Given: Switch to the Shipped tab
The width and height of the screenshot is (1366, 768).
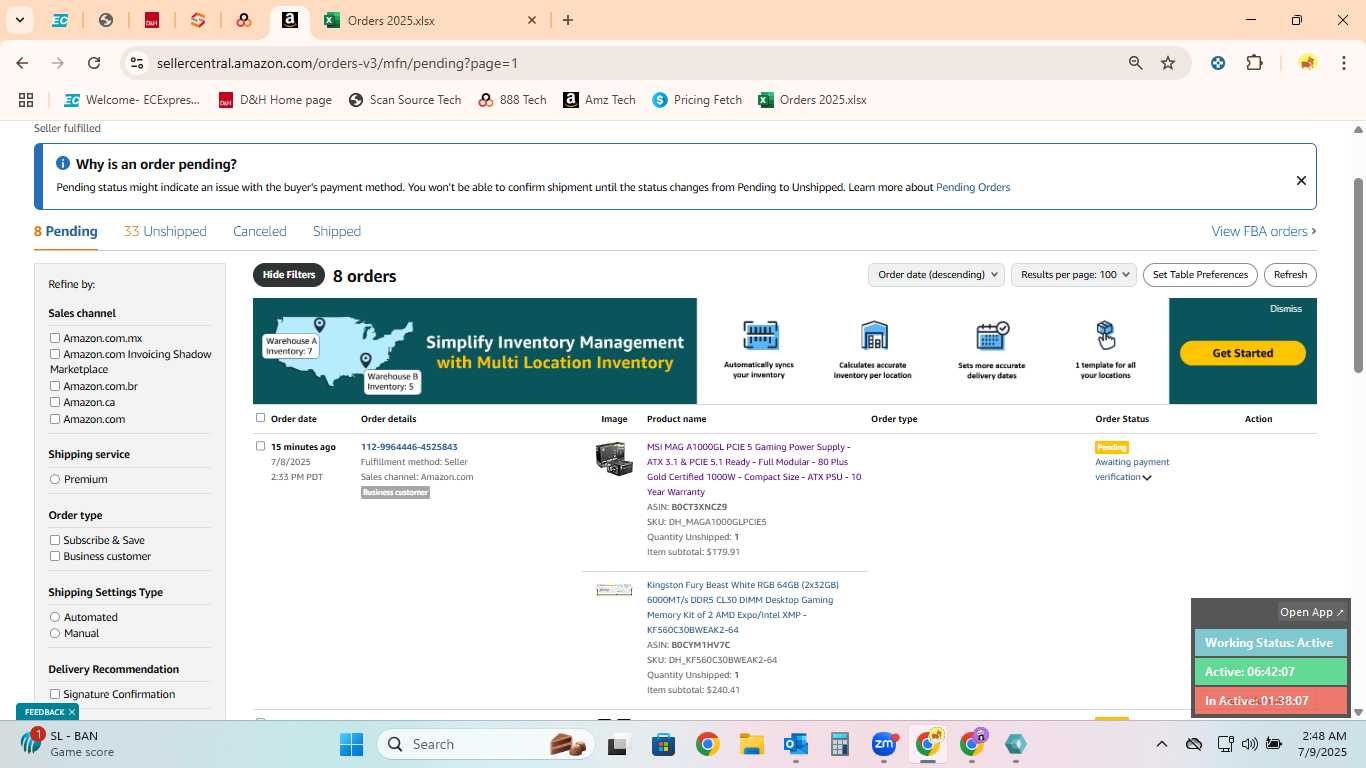Looking at the screenshot, I should (x=337, y=231).
